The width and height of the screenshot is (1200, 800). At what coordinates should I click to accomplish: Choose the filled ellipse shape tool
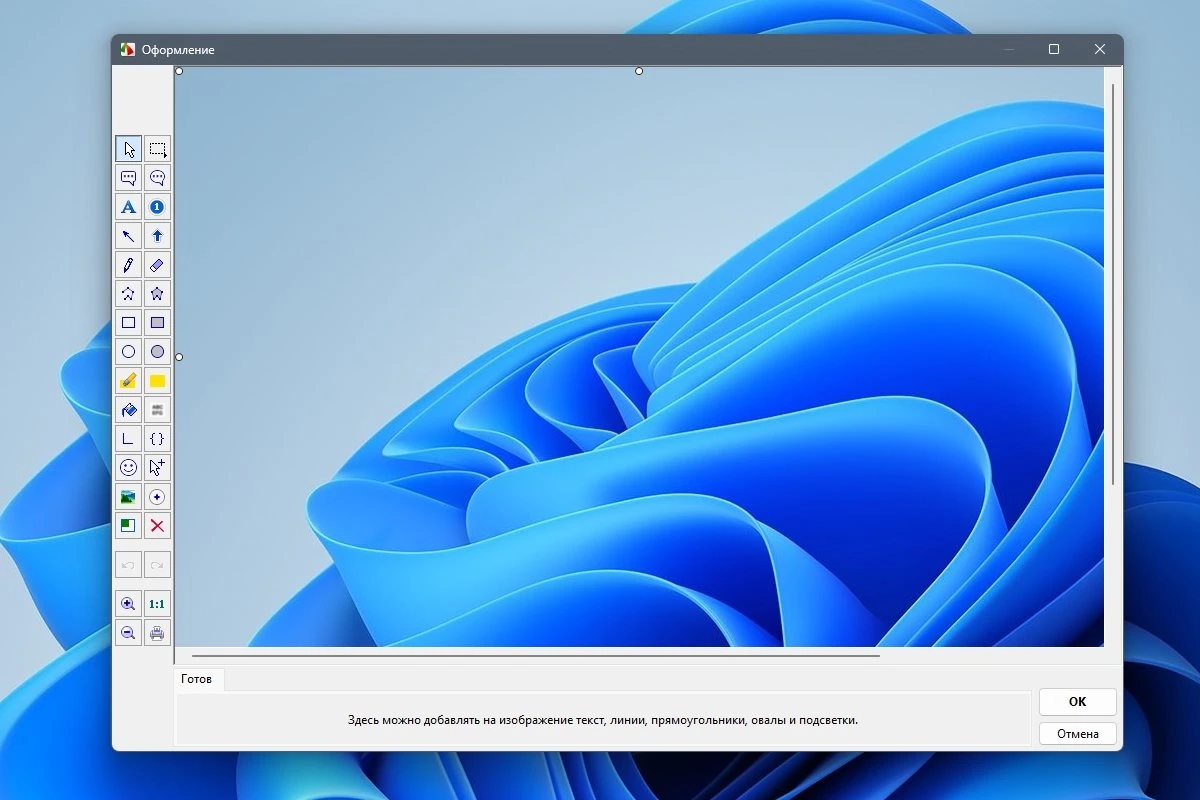[157, 352]
